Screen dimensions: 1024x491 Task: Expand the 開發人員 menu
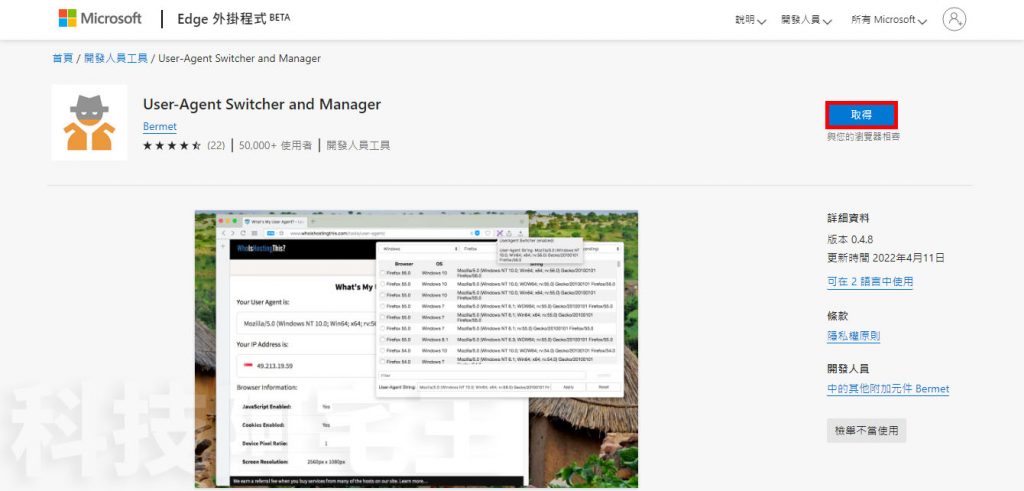point(807,20)
